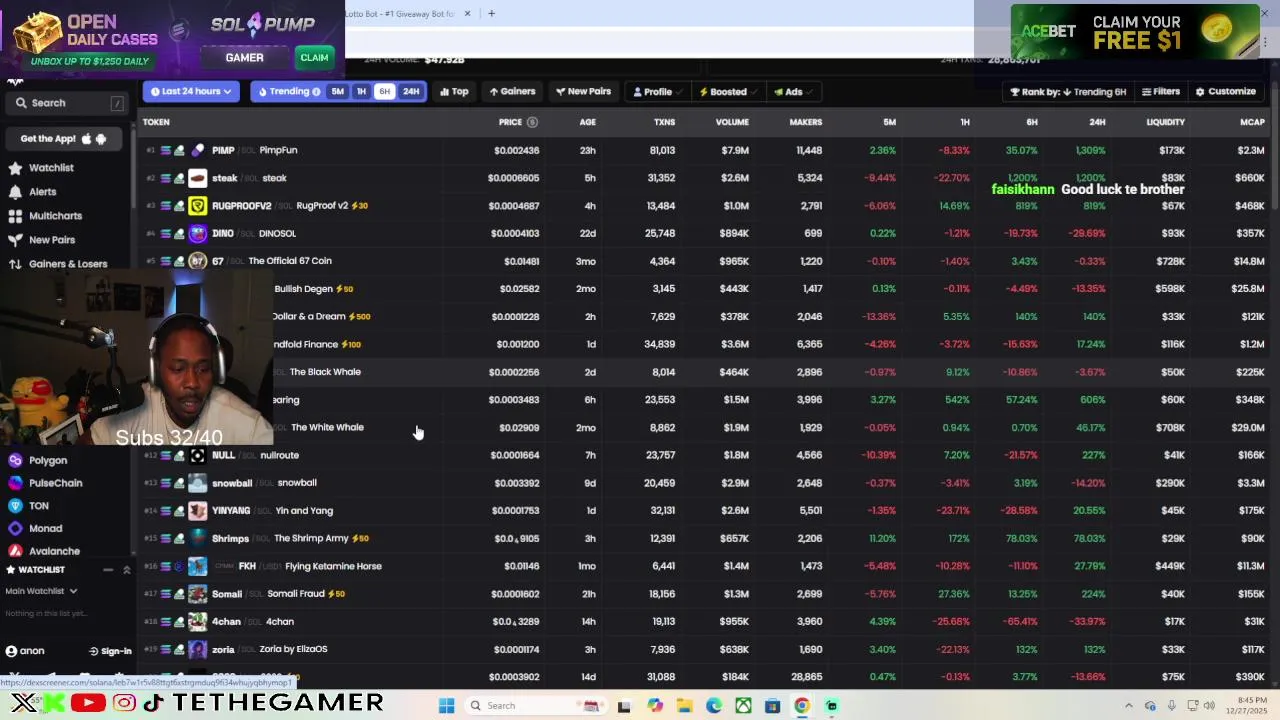Click The White Whale market cap $29.0M
The width and height of the screenshot is (1280, 720).
(1248, 428)
